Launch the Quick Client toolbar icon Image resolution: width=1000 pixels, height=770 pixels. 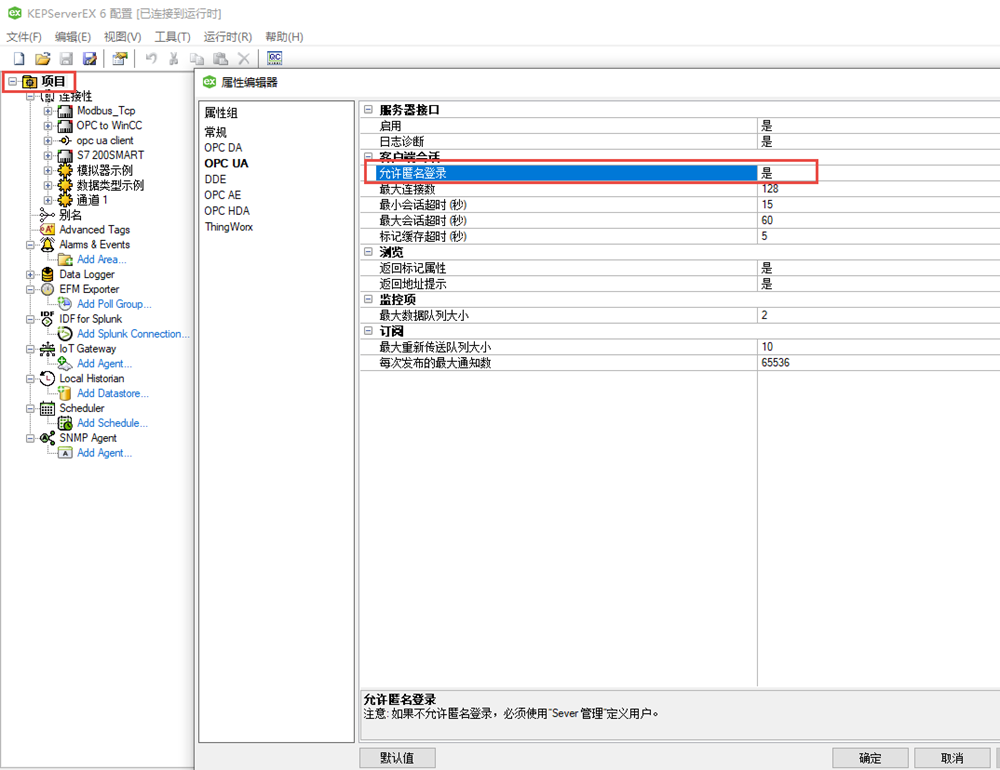point(275,58)
